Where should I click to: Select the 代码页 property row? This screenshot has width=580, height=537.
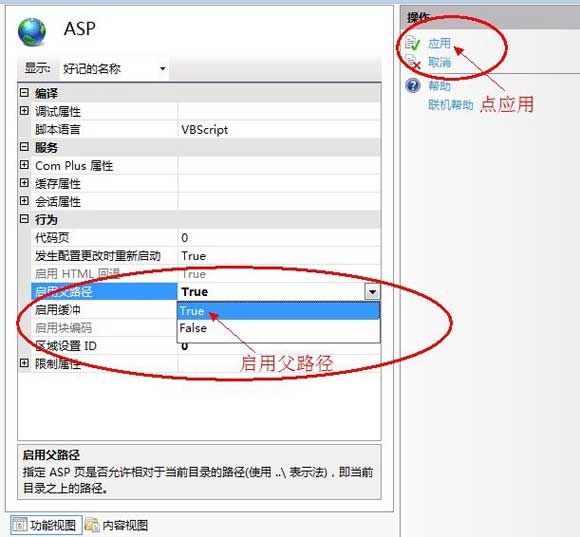click(206, 237)
